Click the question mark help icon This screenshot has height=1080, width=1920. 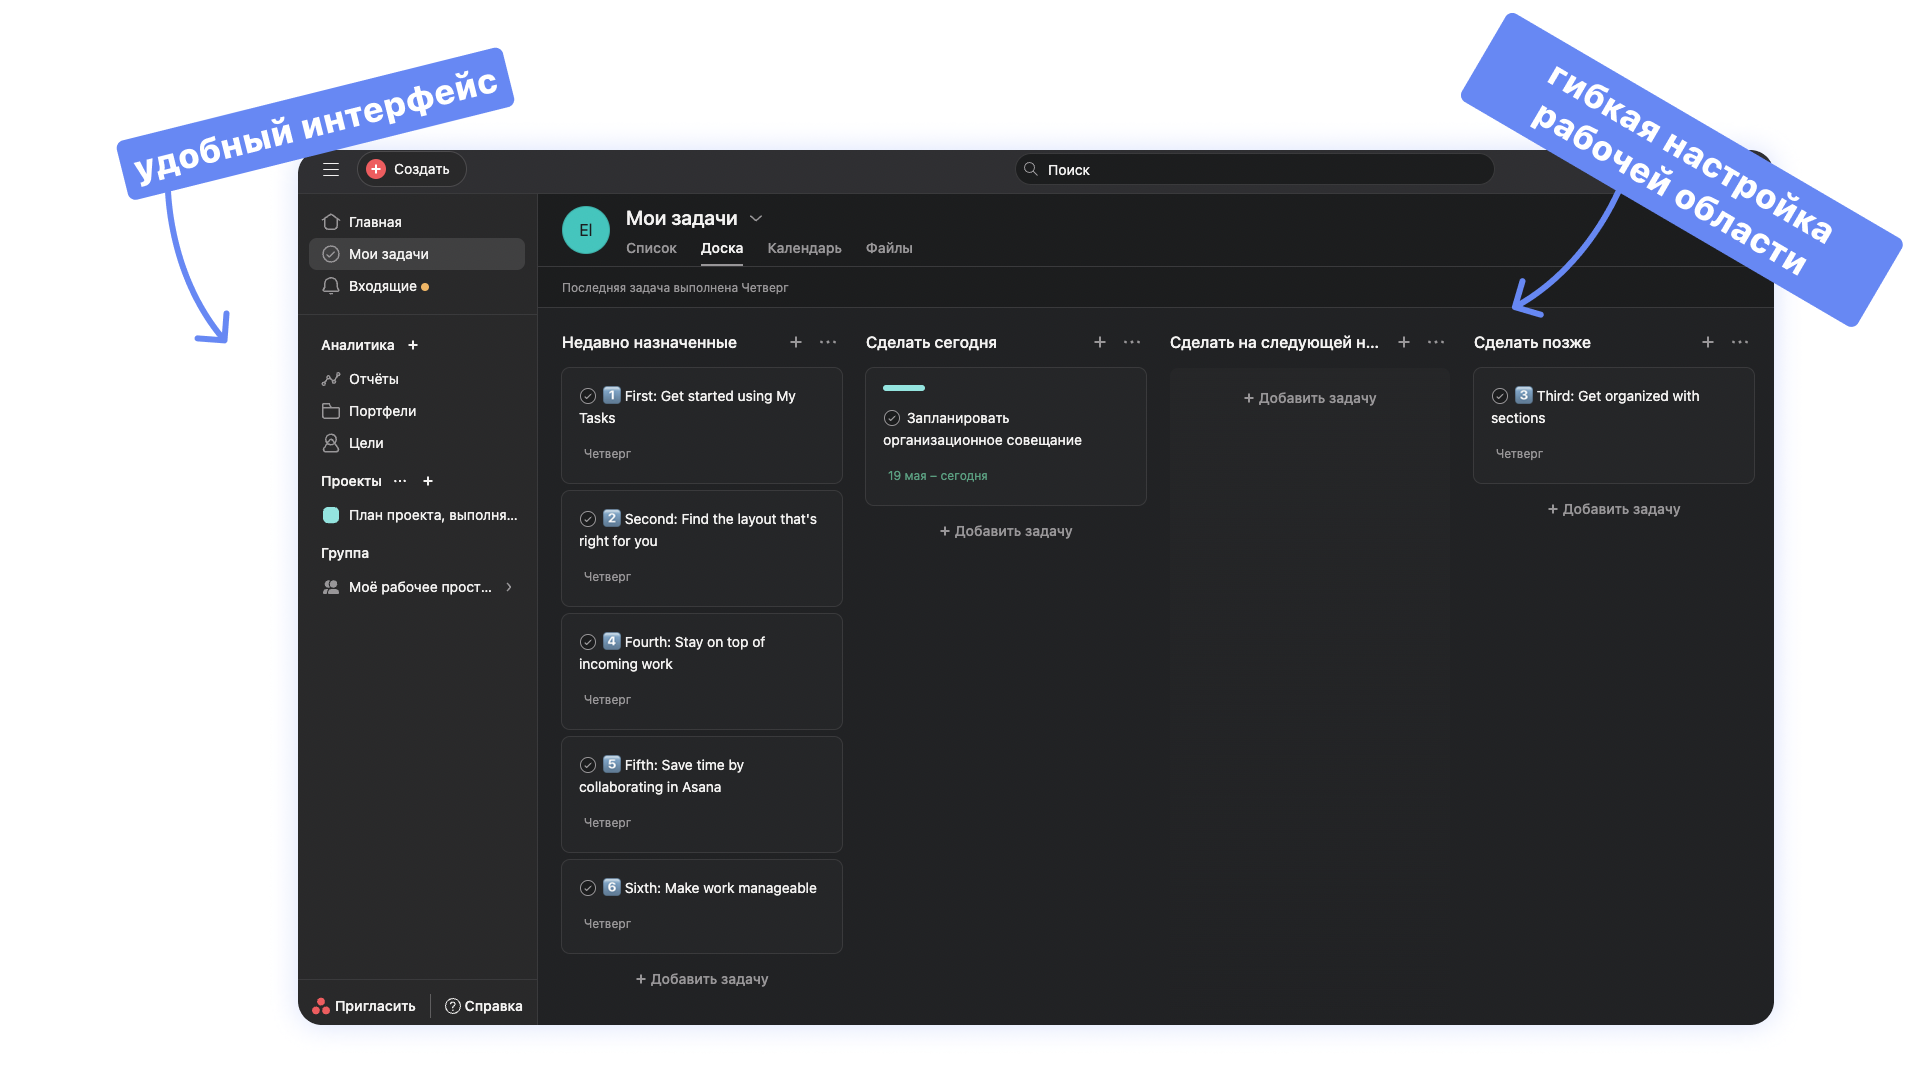coord(452,1006)
